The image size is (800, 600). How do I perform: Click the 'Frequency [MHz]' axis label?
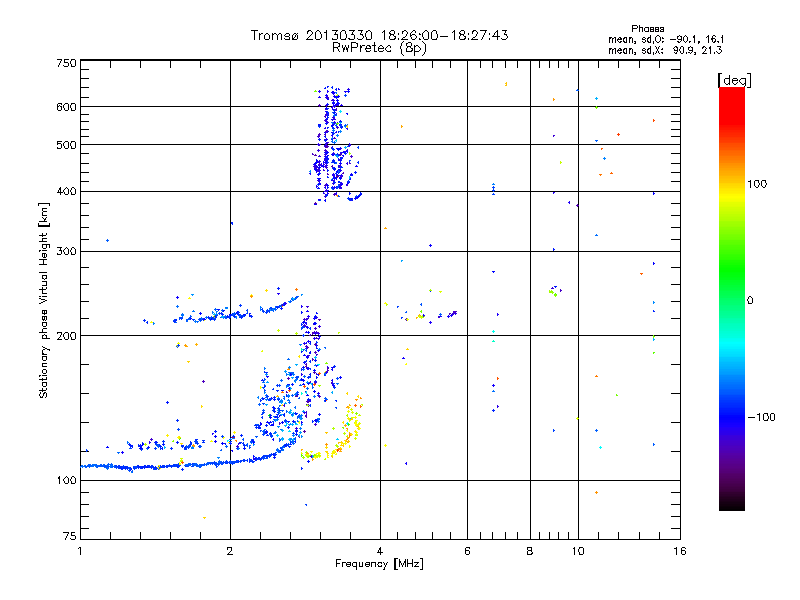click(379, 564)
